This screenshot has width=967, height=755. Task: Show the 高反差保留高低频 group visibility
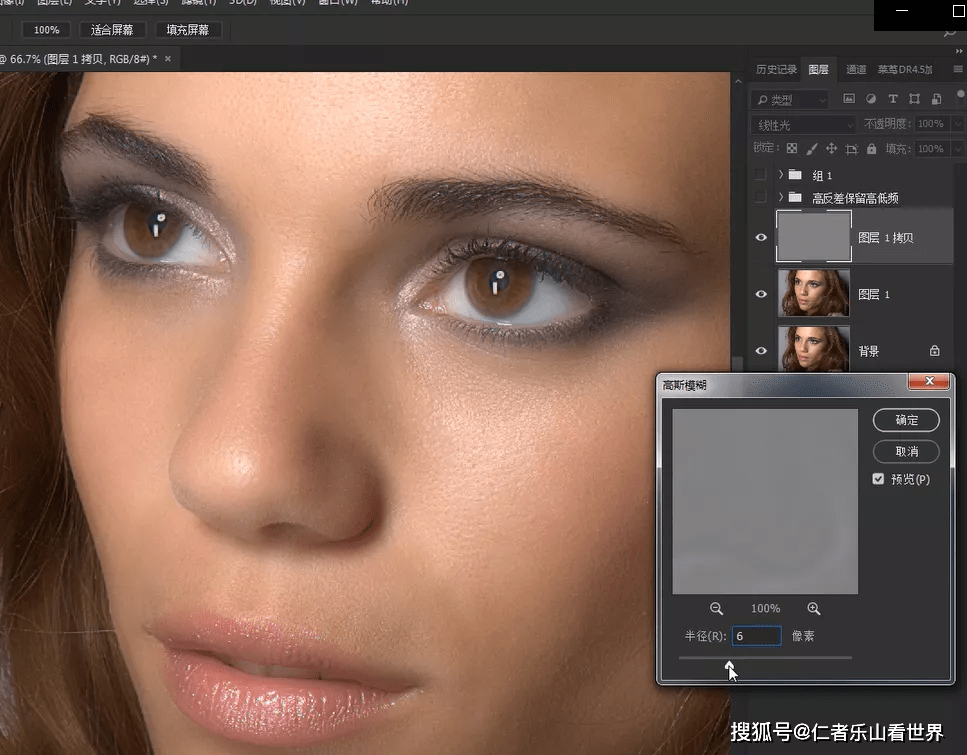click(x=760, y=197)
